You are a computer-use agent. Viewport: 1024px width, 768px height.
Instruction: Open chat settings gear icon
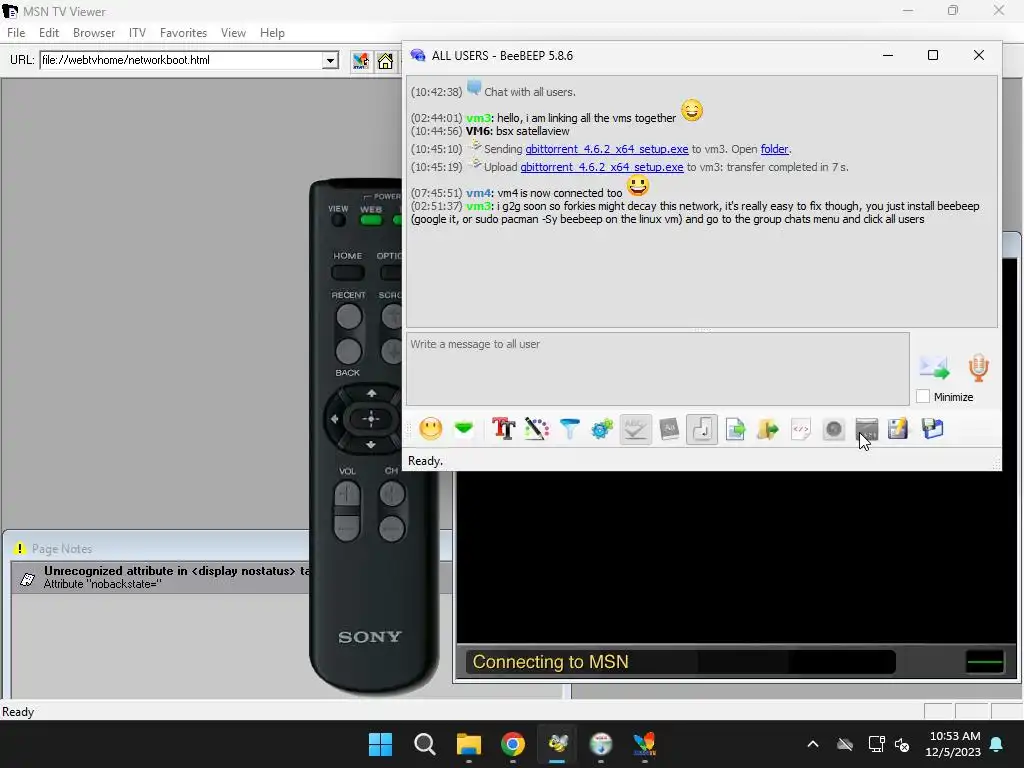(x=602, y=429)
